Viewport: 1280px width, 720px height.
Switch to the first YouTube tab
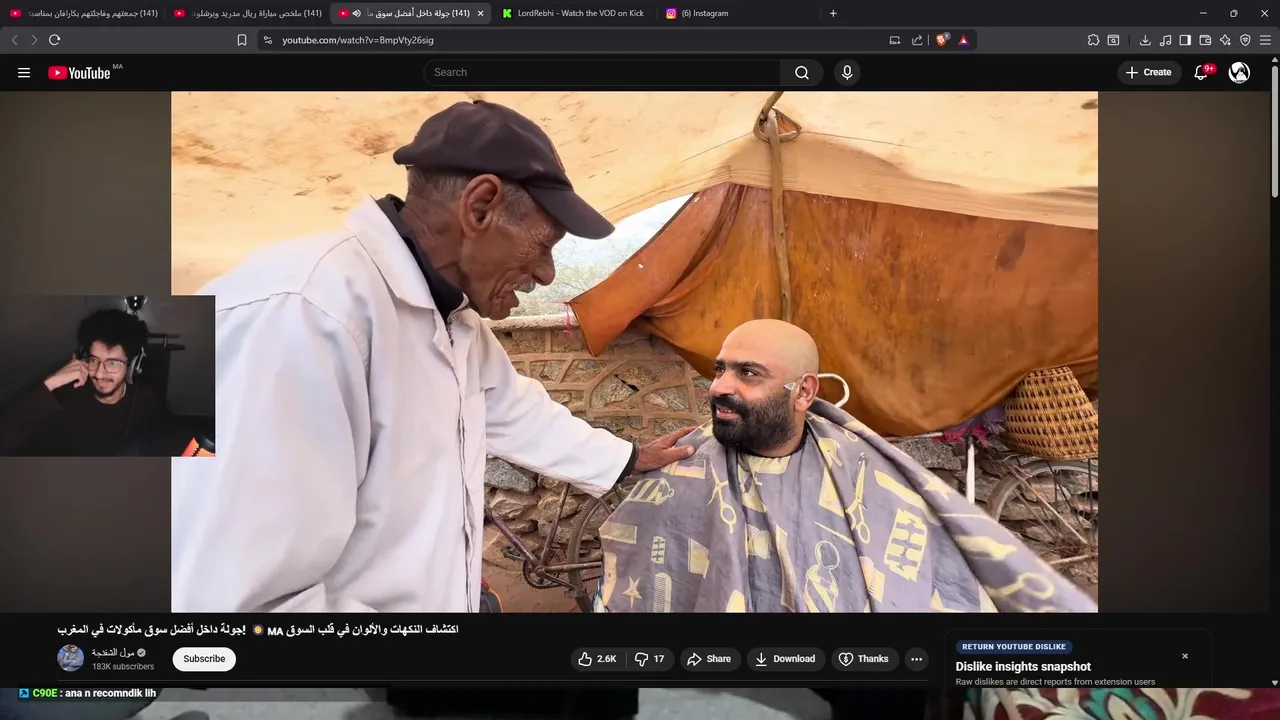pos(84,13)
